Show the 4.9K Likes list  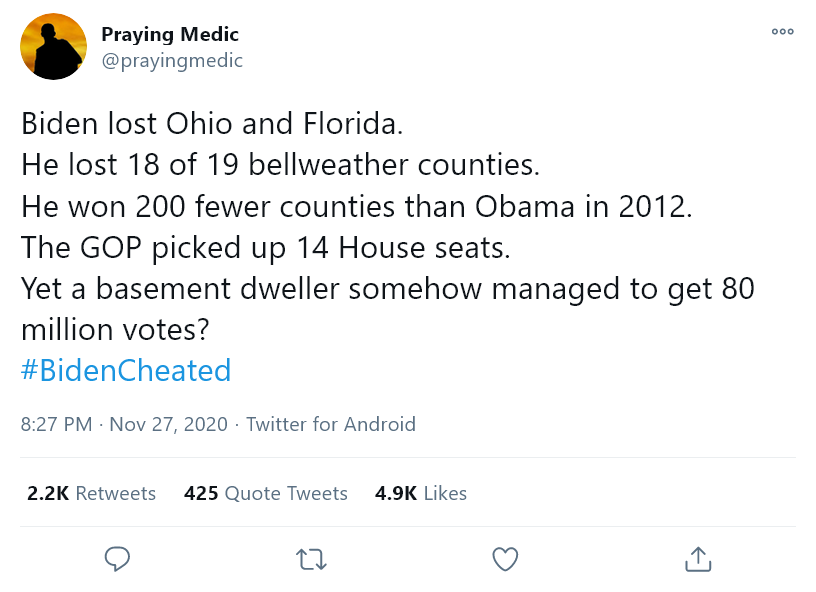point(421,493)
